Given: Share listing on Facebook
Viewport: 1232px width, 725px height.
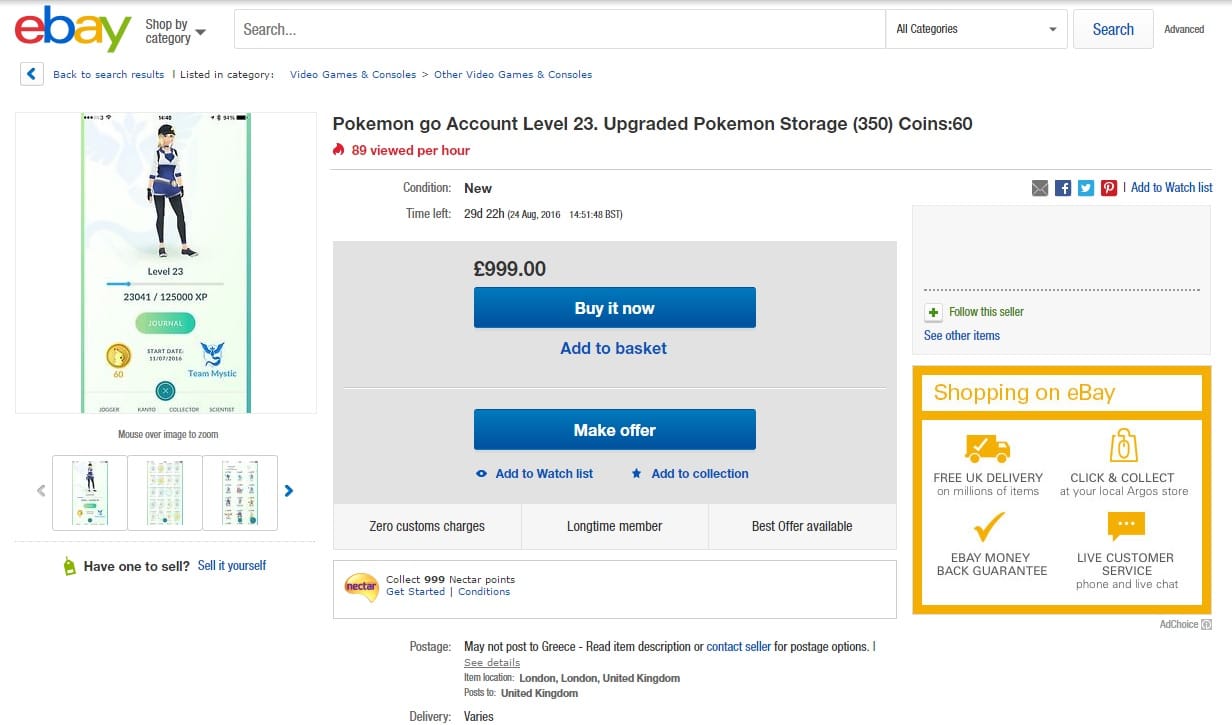Looking at the screenshot, I should [x=1063, y=188].
